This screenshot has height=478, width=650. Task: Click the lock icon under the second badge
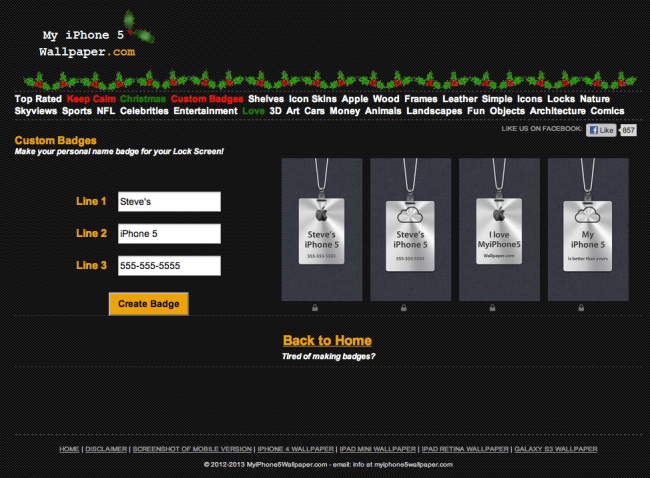coord(404,308)
